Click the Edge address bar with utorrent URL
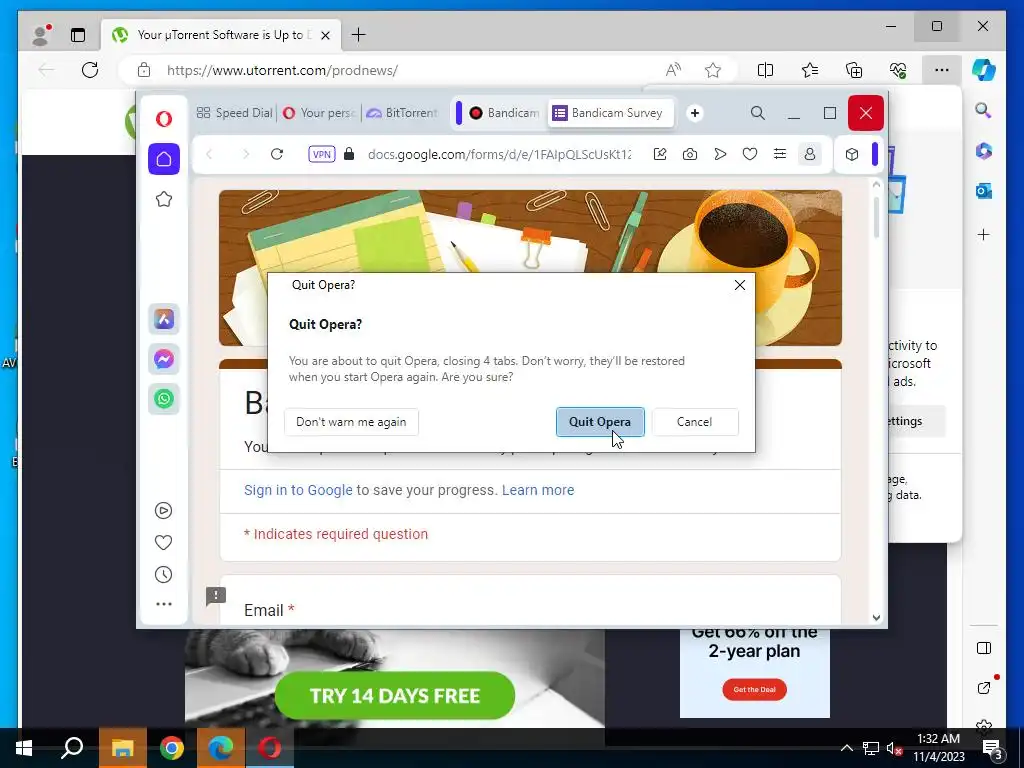Image resolution: width=1024 pixels, height=768 pixels. click(282, 70)
